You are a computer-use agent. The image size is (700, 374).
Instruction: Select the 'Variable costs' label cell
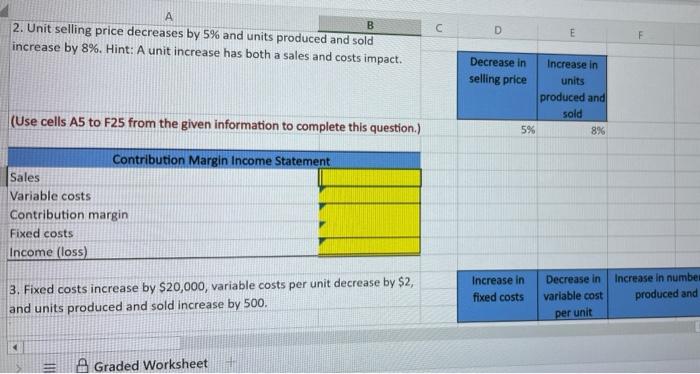[163, 196]
